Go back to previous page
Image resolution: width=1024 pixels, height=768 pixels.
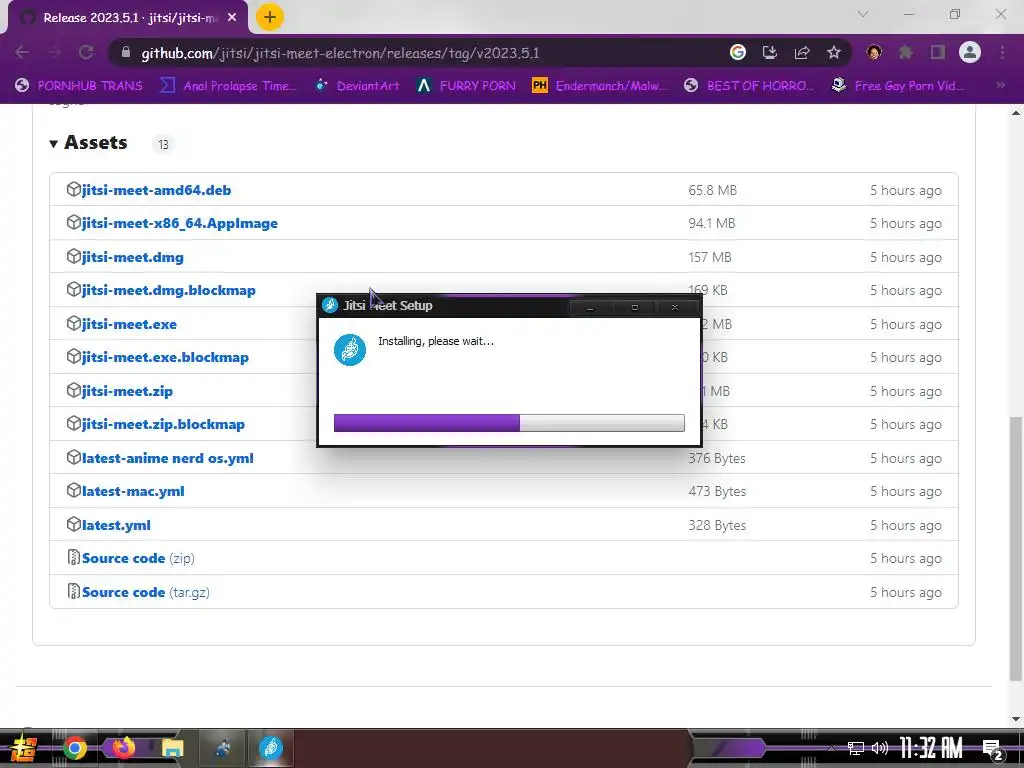[x=22, y=52]
